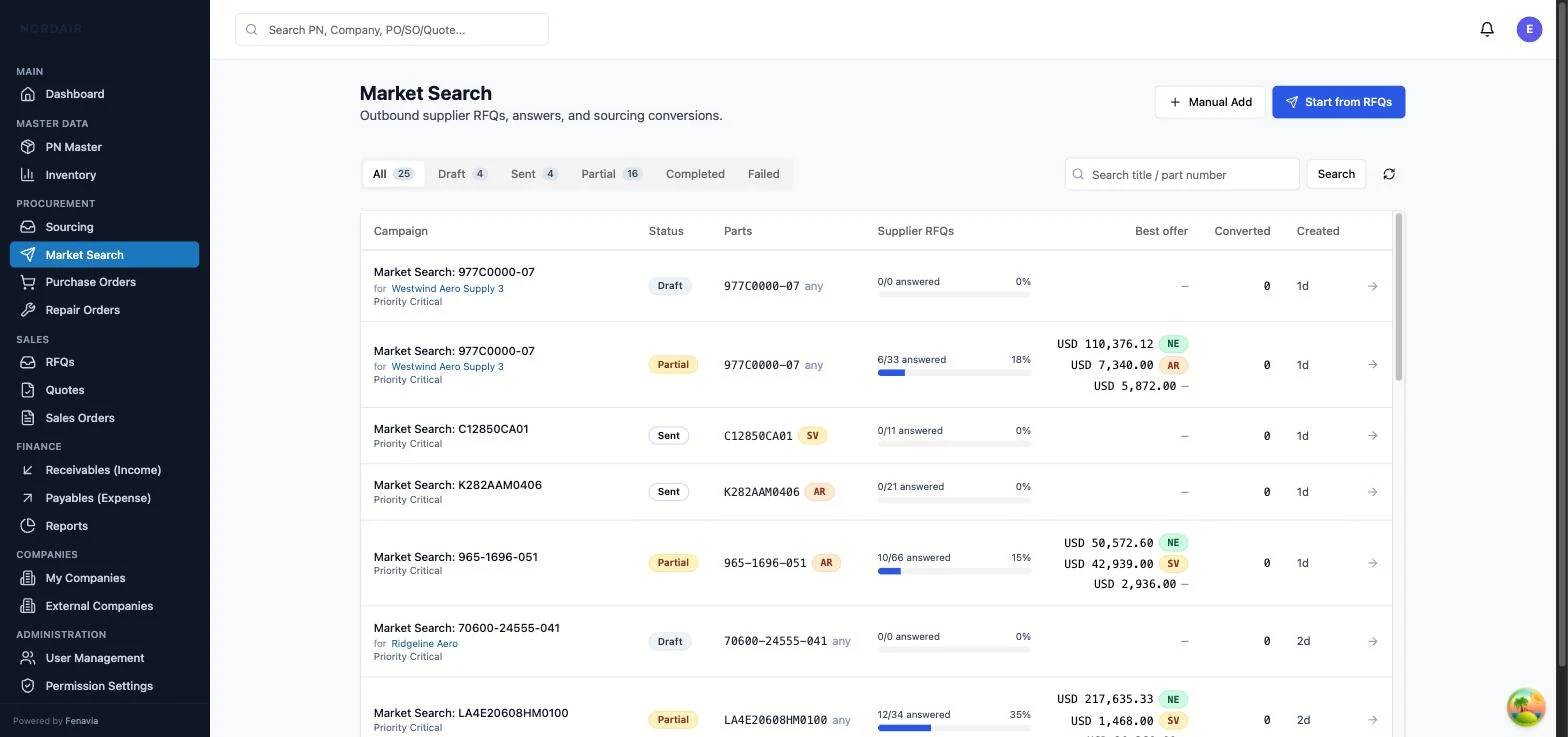
Task: Open Westwind Aero Supply 3 link in first row
Action: [447, 288]
